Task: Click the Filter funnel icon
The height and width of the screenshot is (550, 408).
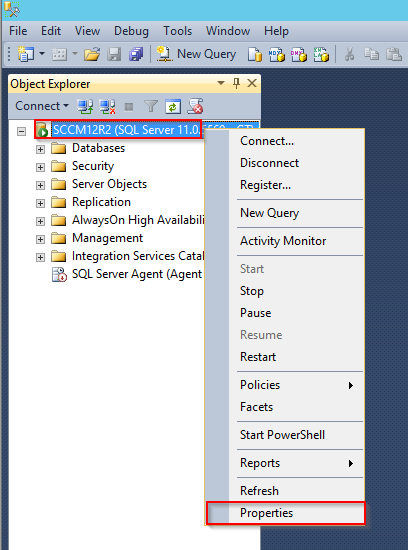Action: 151,106
